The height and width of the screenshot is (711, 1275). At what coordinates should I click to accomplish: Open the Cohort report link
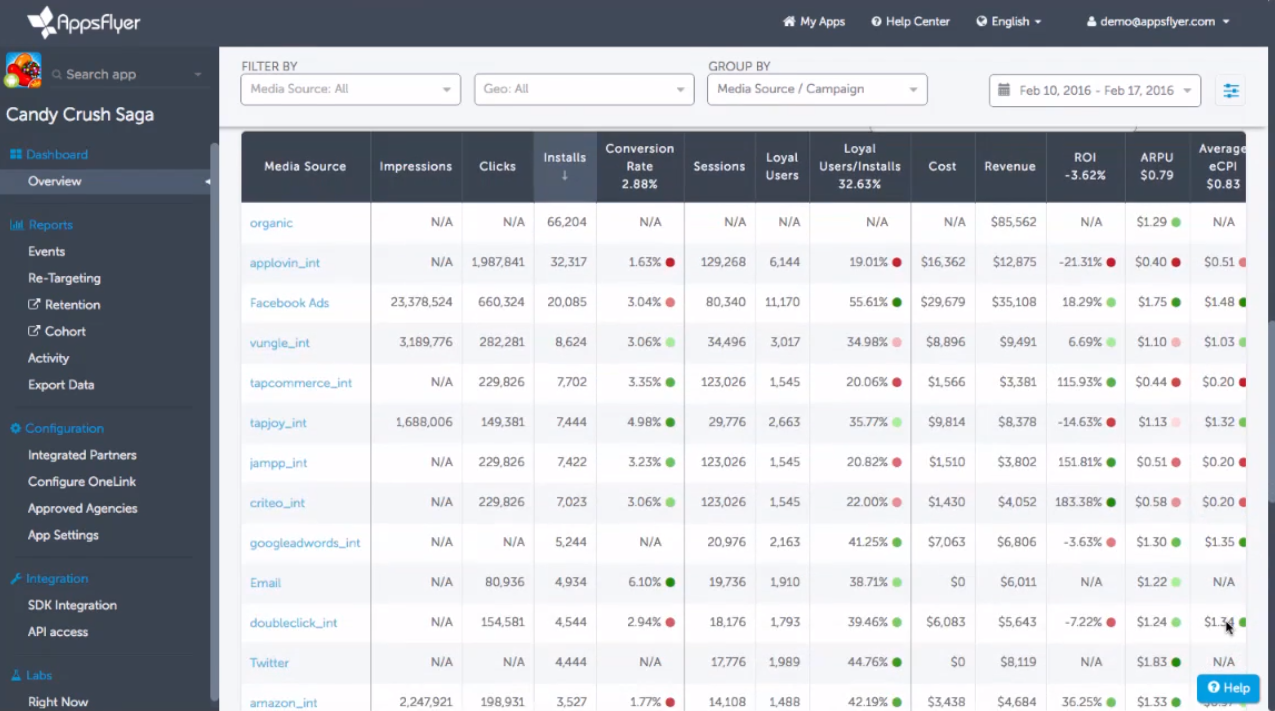(65, 331)
